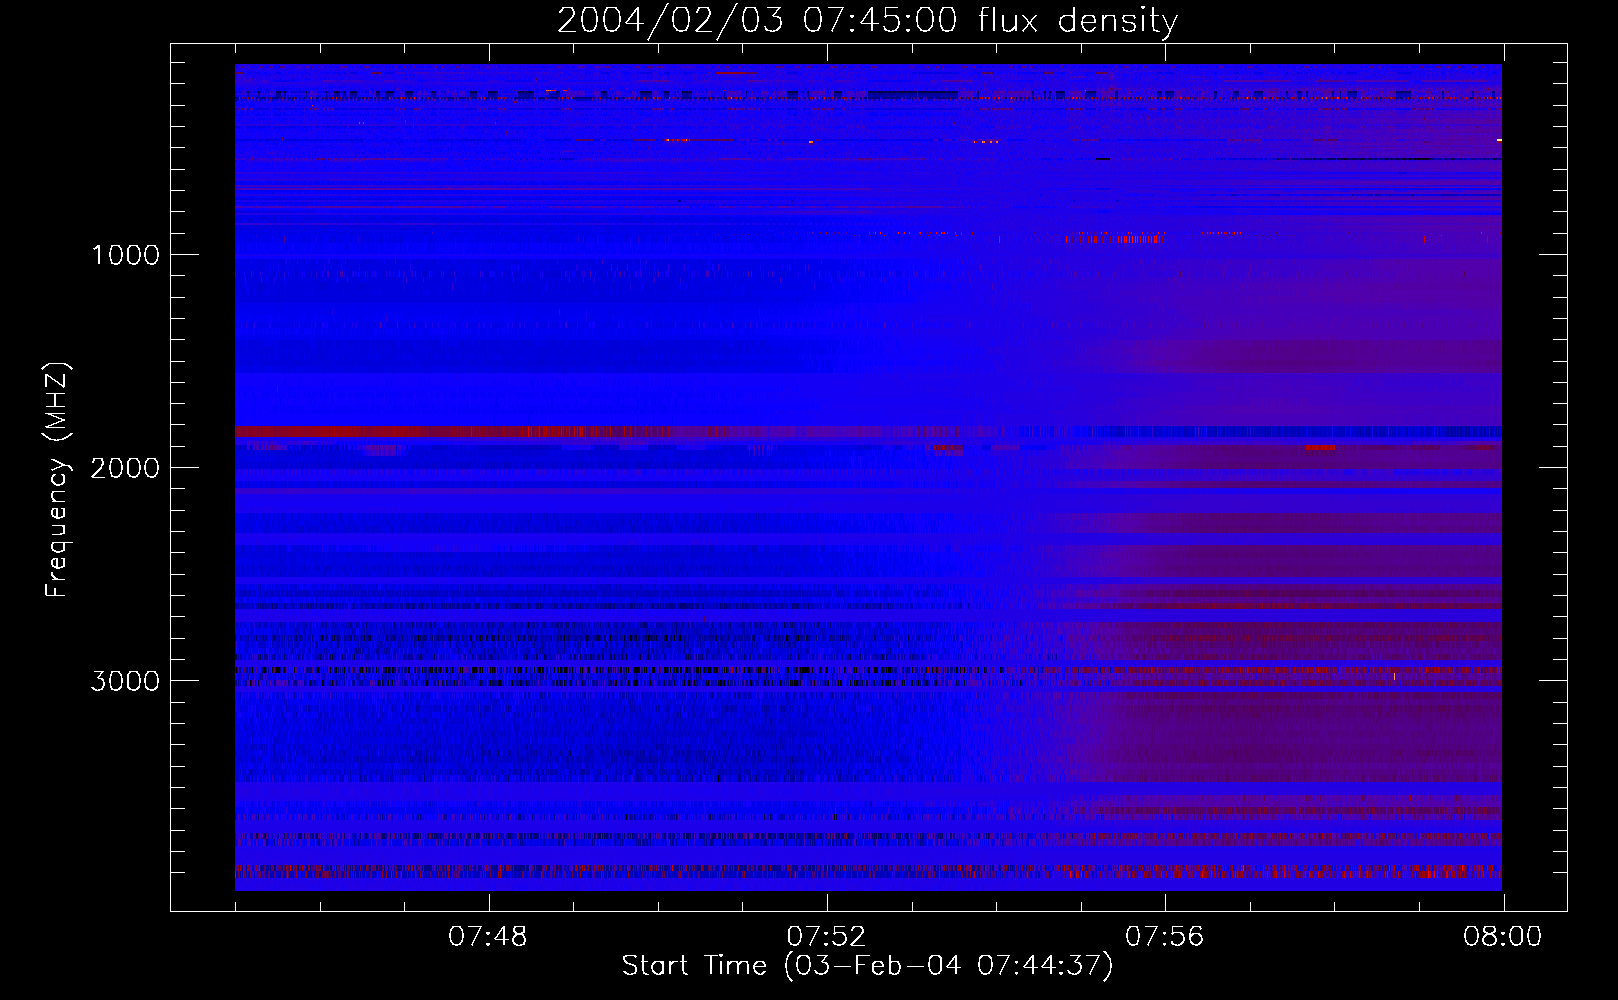The image size is (1618, 1000).
Task: Click the 07:52 time axis label
Action: [x=826, y=937]
